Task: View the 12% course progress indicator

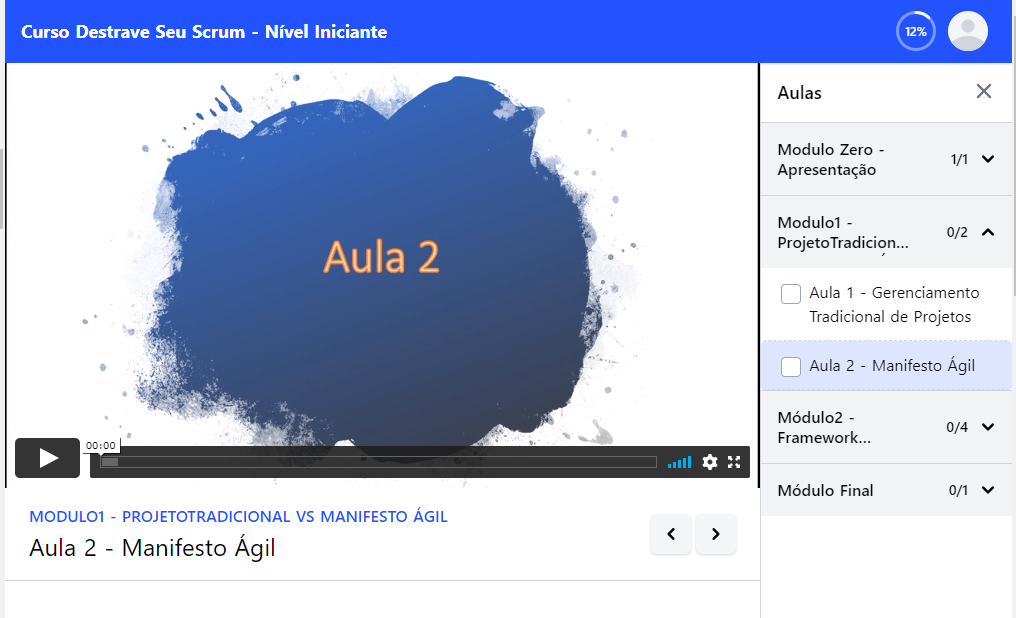Action: [x=915, y=31]
